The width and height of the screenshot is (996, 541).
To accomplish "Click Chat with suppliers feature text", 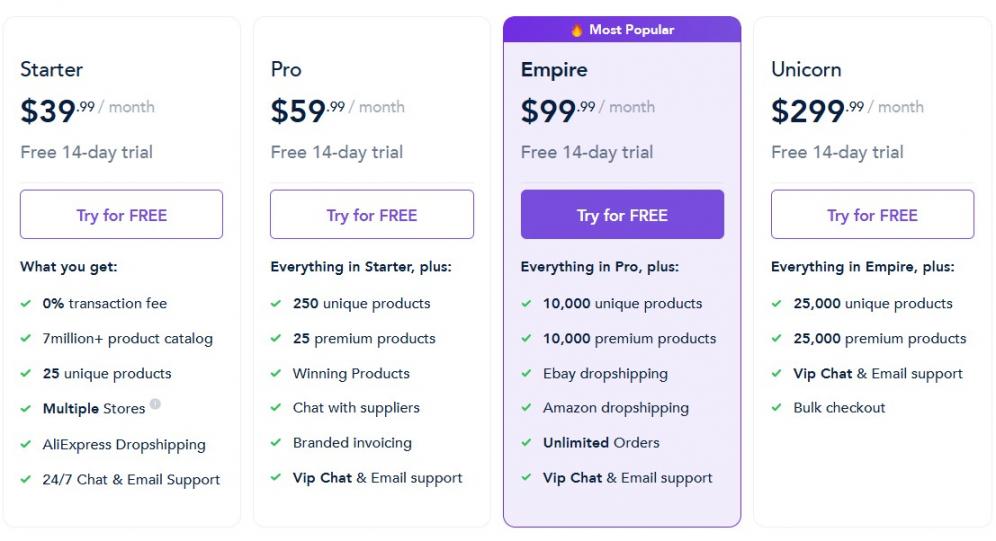I will pyautogui.click(x=356, y=408).
